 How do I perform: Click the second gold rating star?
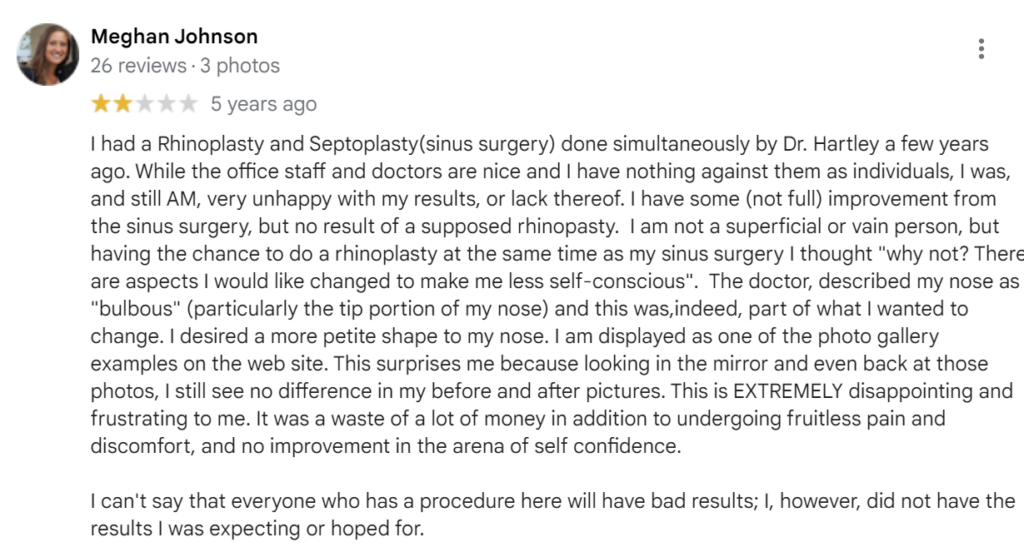(122, 104)
